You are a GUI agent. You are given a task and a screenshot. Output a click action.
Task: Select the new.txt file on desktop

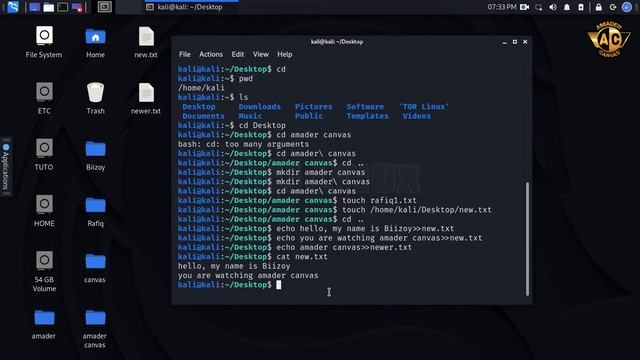click(146, 42)
